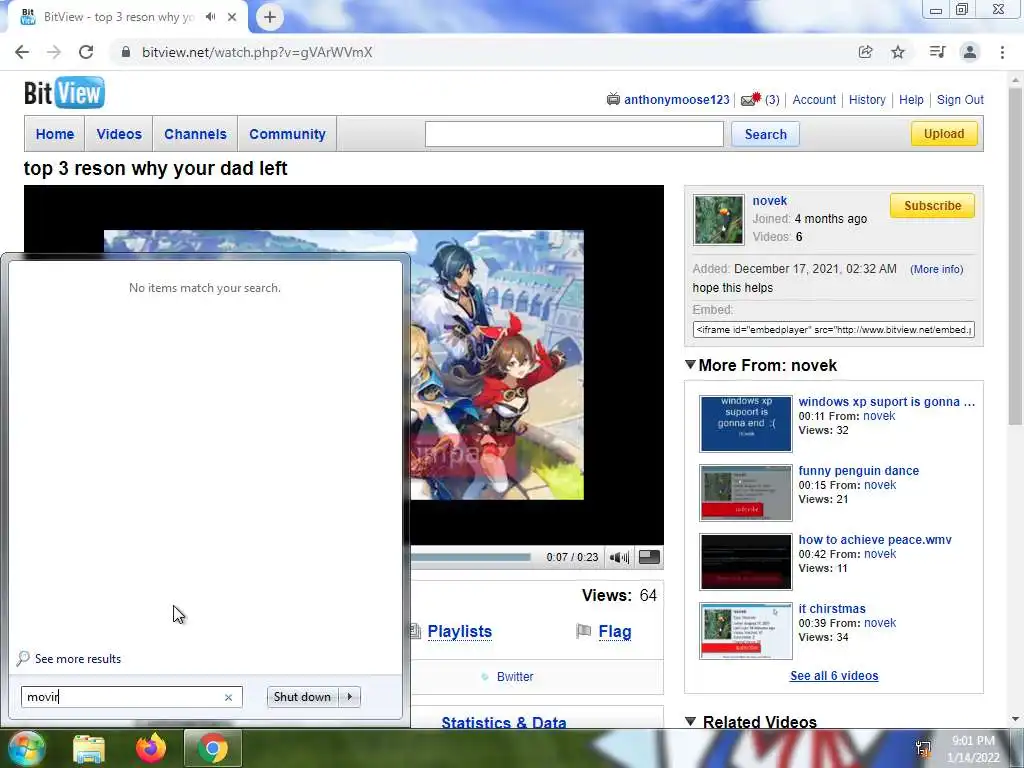The width and height of the screenshot is (1024, 768).
Task: Open the media control icon in Chrome
Action: pos(937,52)
